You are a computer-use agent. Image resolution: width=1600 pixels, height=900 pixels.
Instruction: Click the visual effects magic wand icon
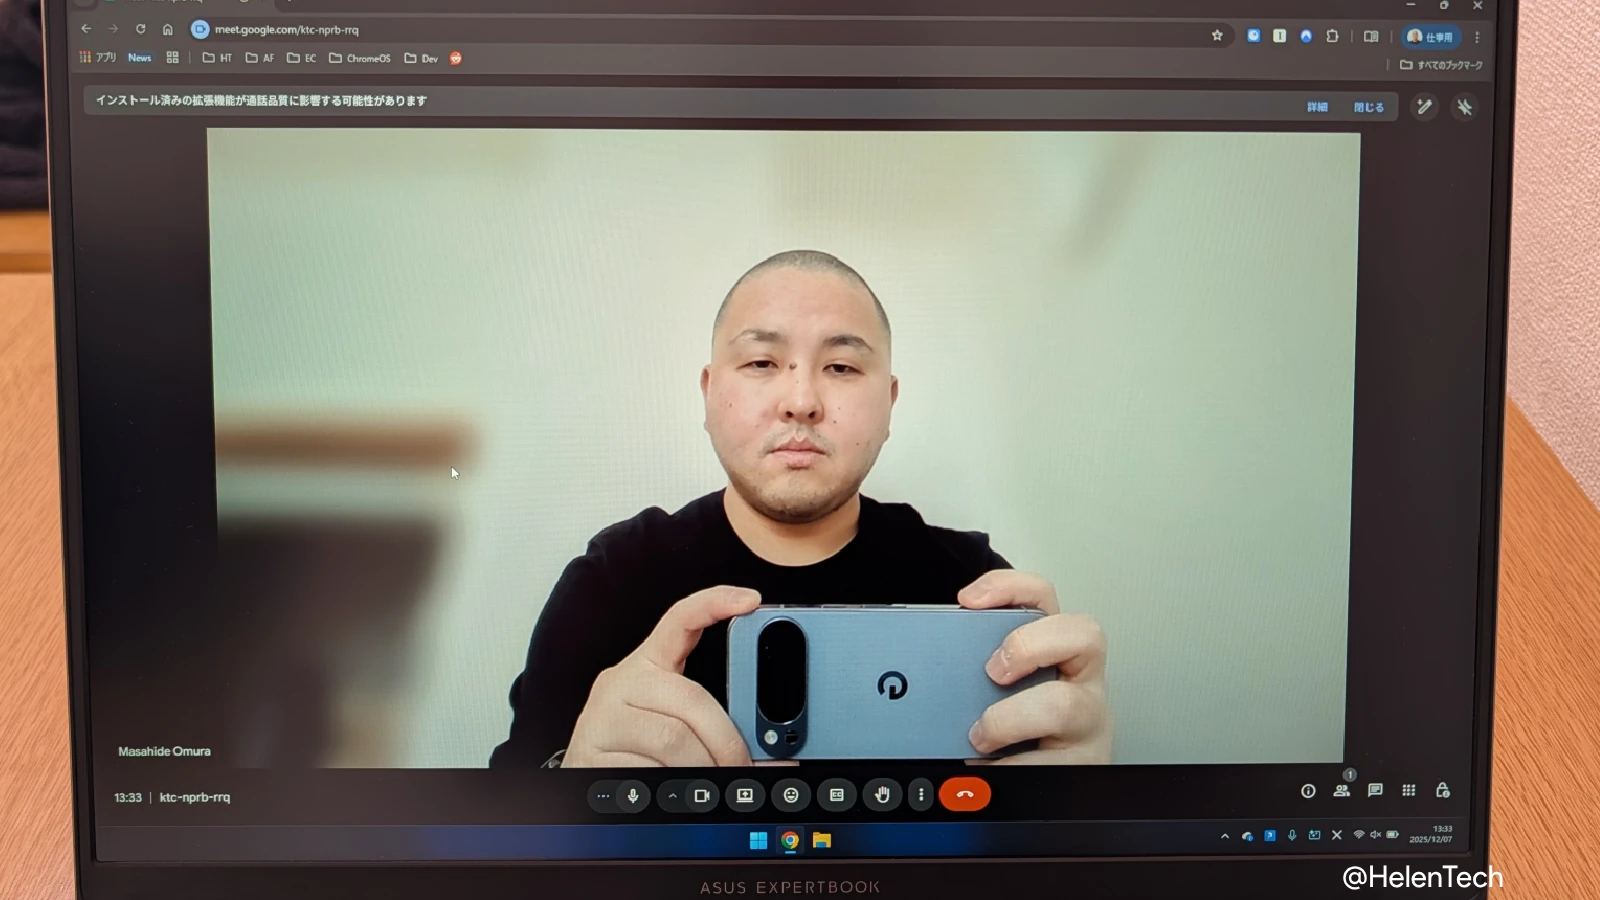pos(1424,107)
